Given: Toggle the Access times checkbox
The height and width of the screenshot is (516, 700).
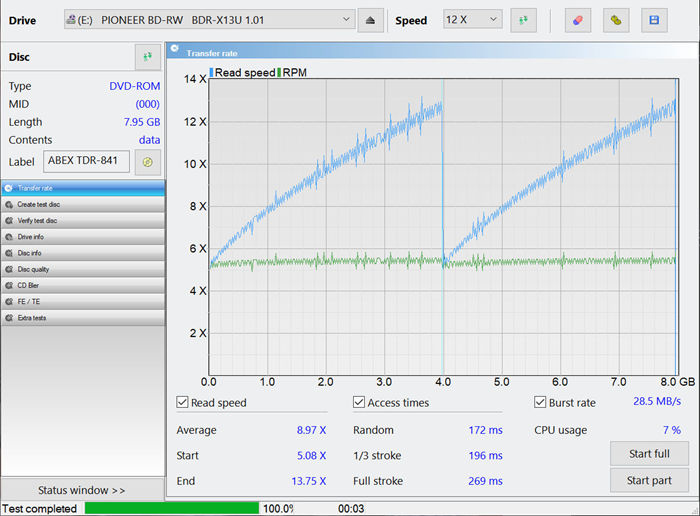Looking at the screenshot, I should (x=359, y=403).
